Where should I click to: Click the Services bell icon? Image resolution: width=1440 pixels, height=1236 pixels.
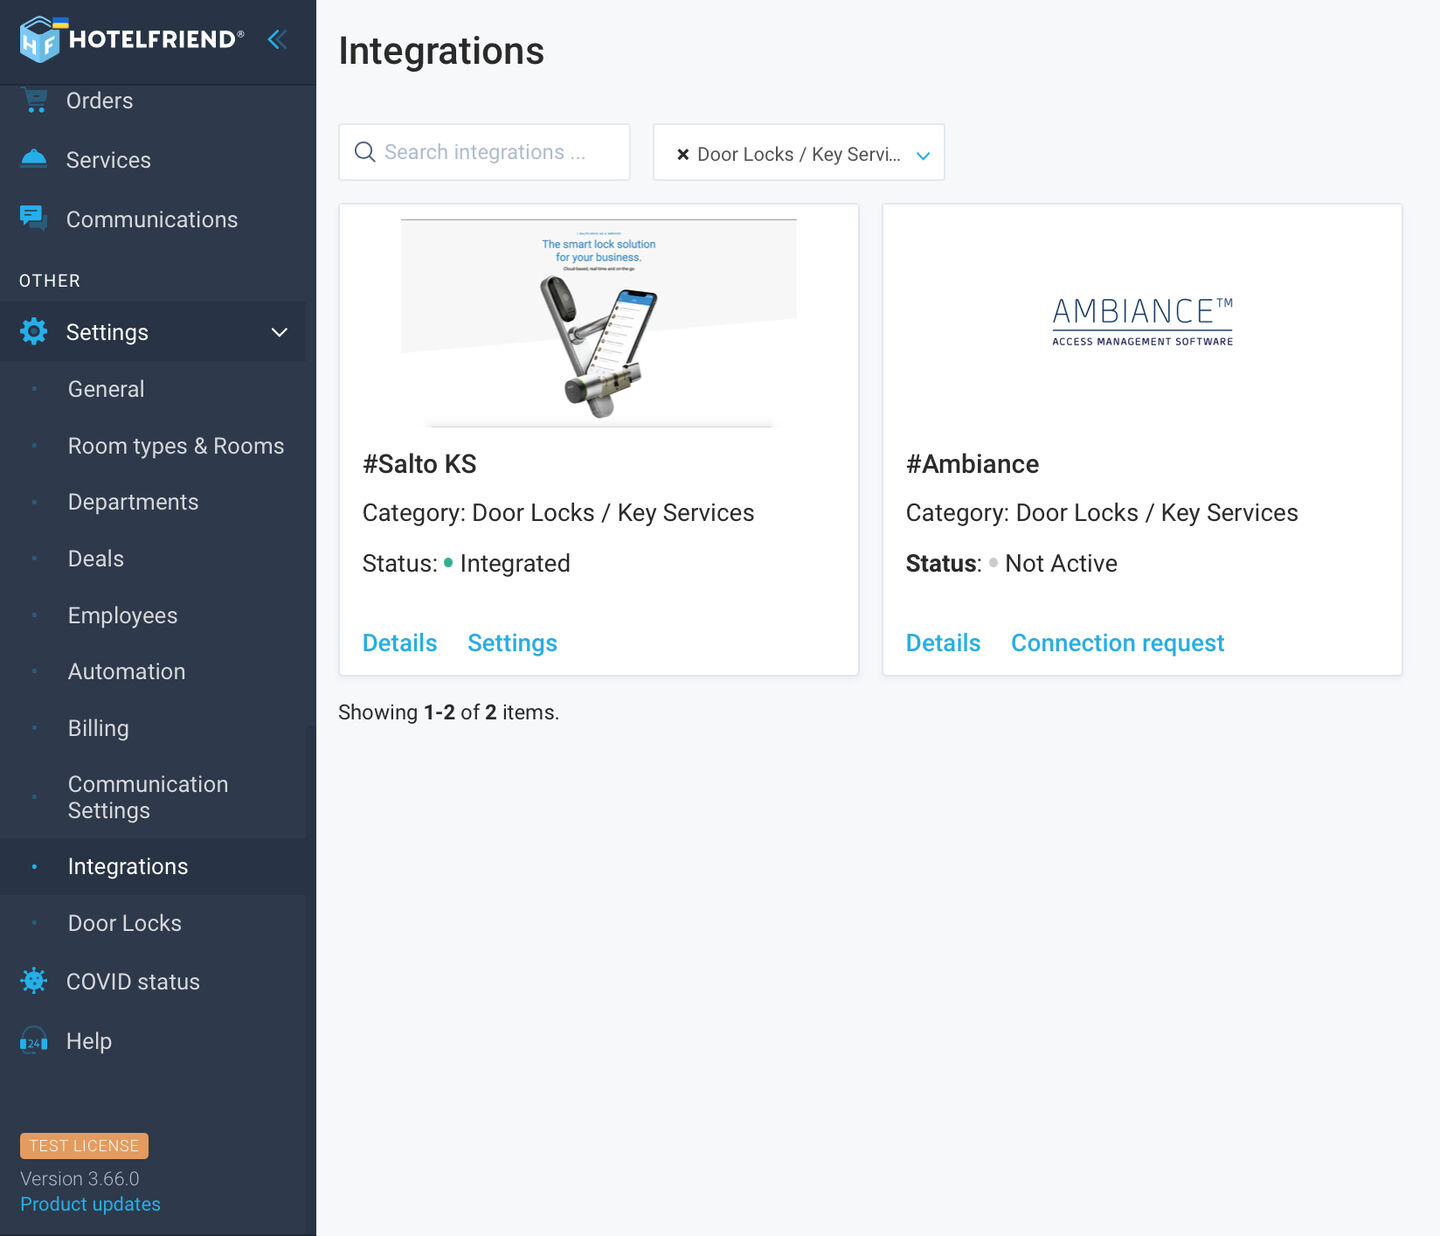tap(34, 159)
